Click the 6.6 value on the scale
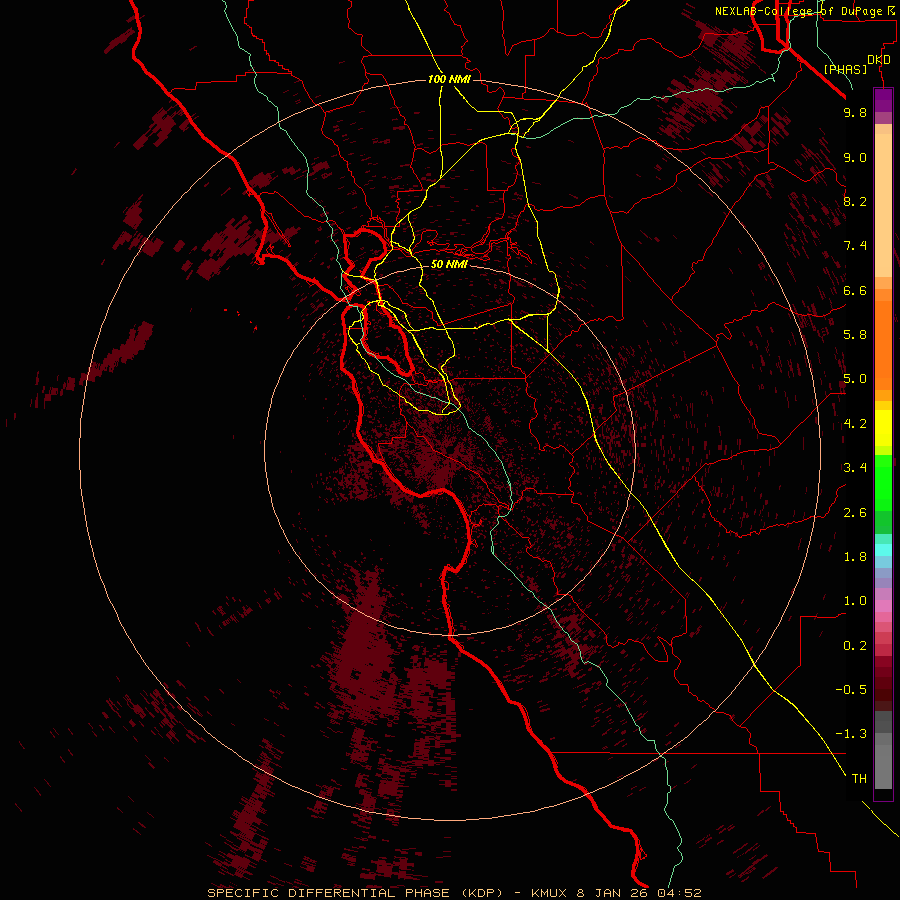Screen dimensions: 900x900 click(x=855, y=290)
